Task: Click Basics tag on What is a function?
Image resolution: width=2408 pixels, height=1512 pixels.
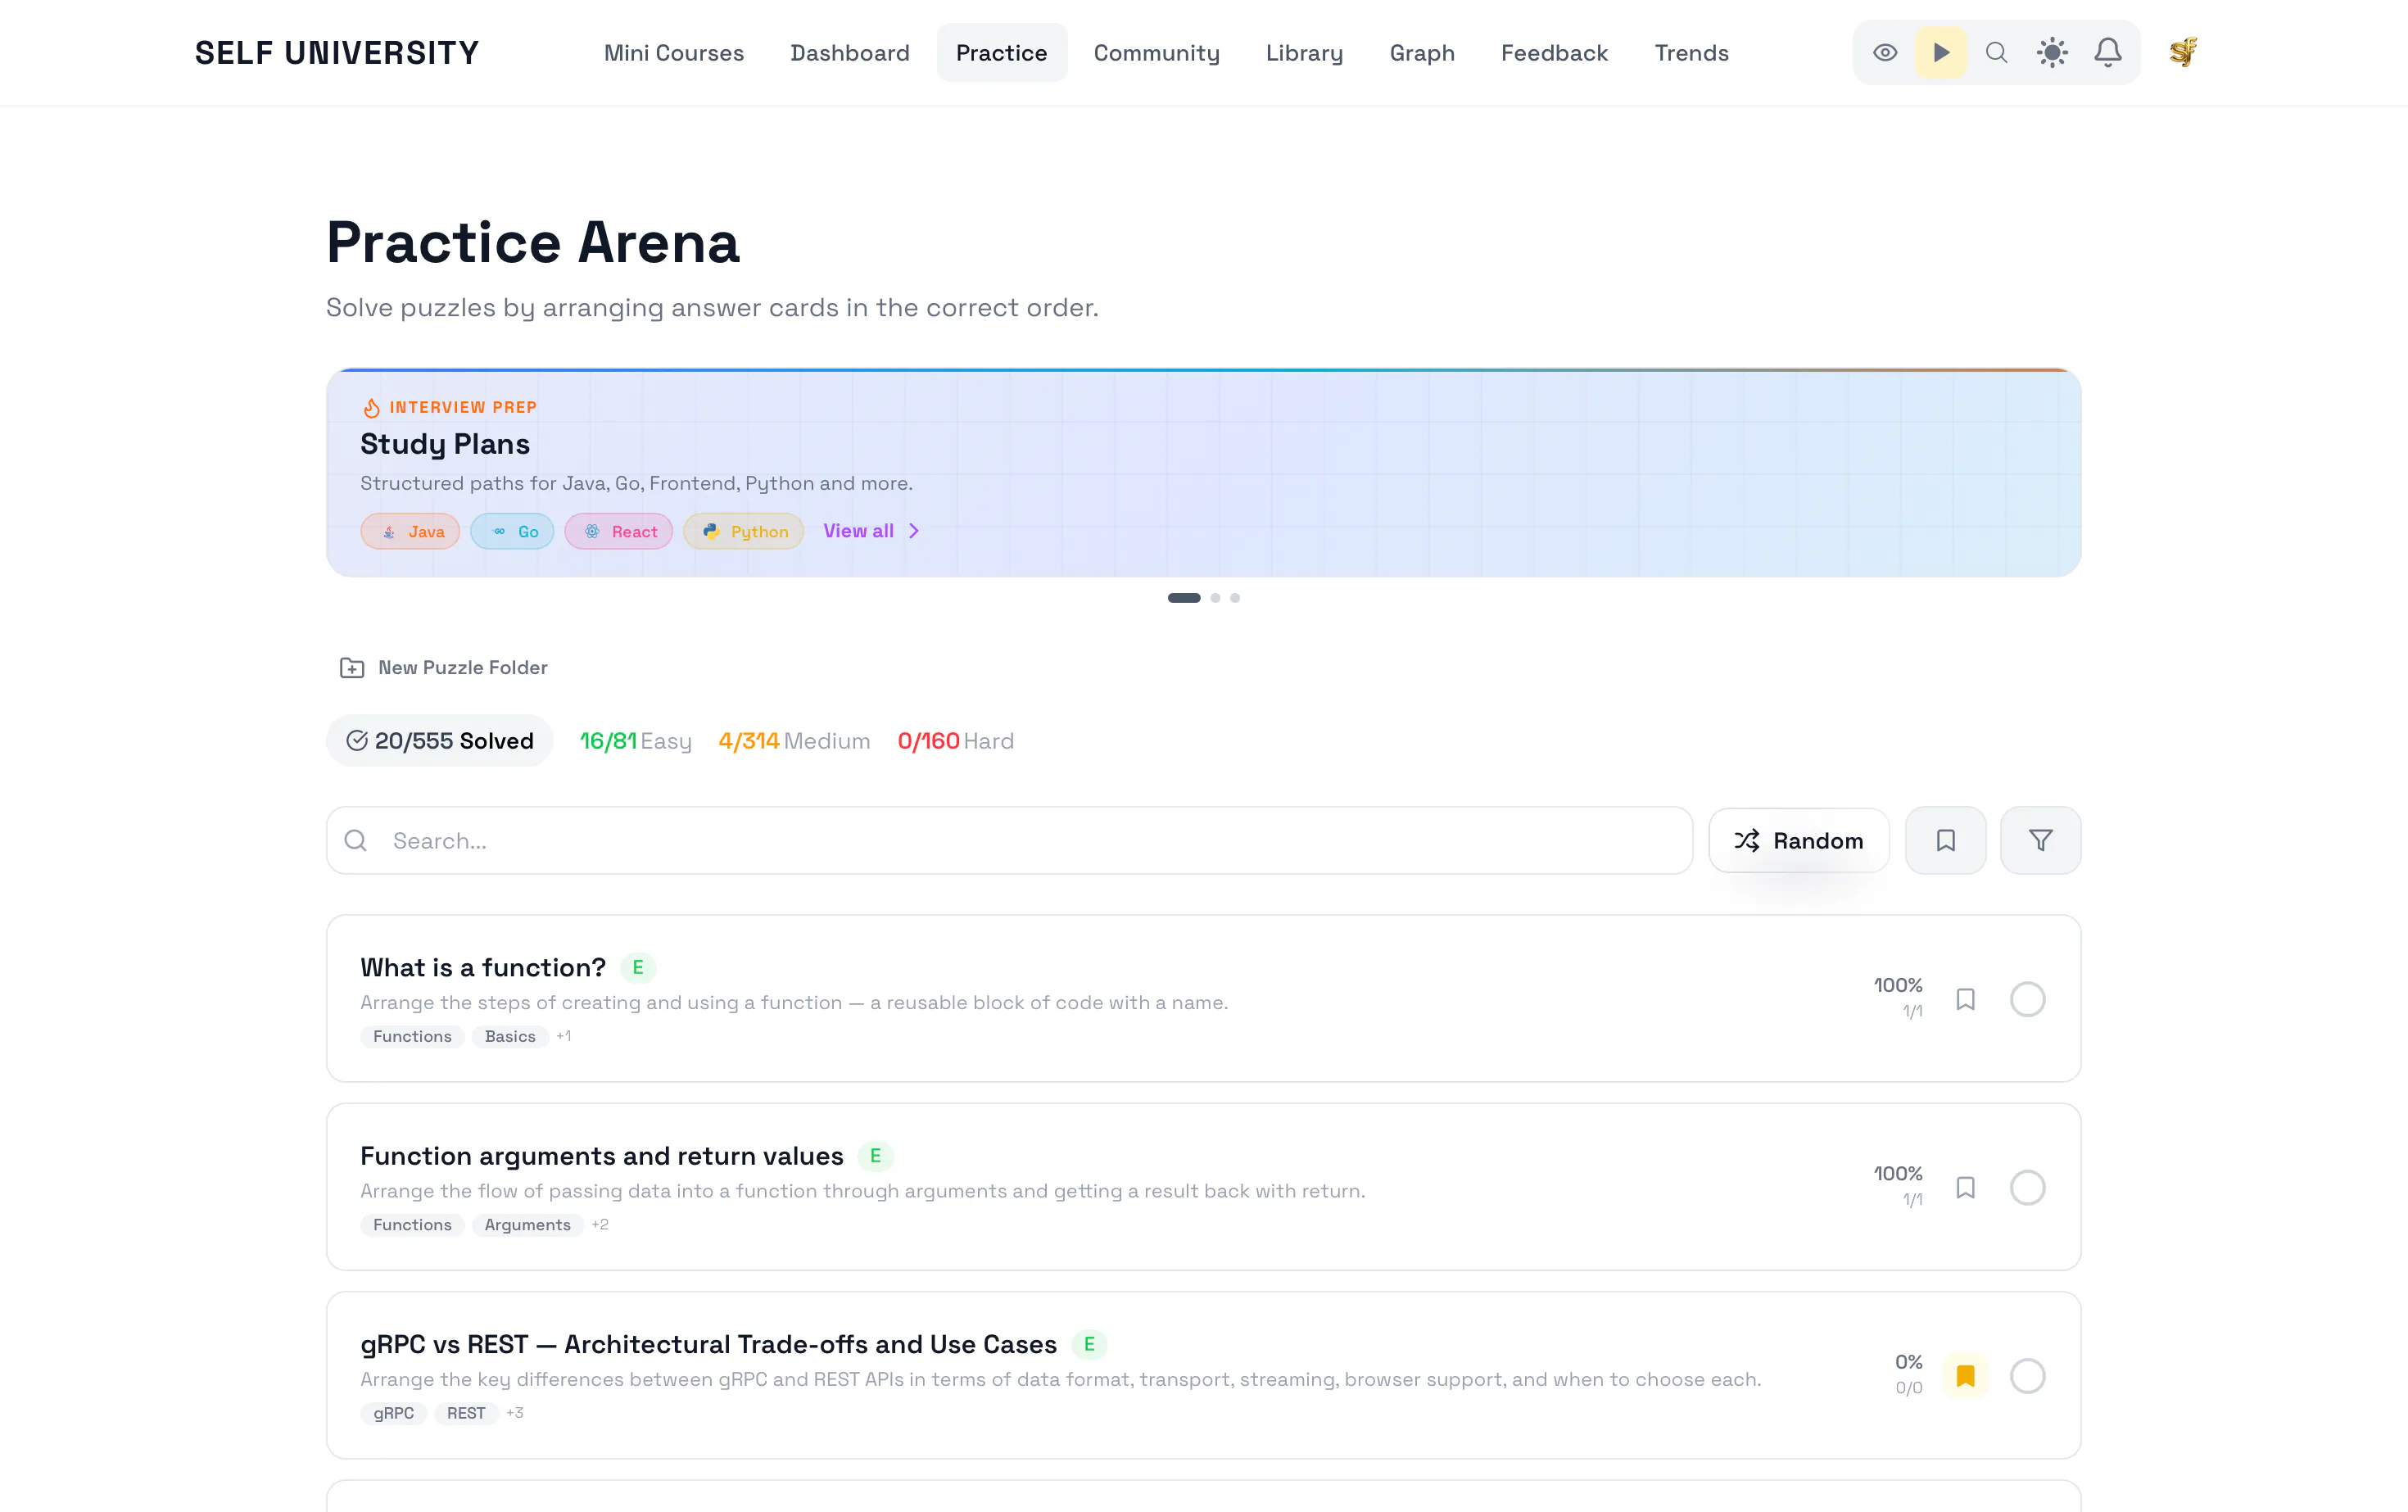Action: (x=510, y=1036)
